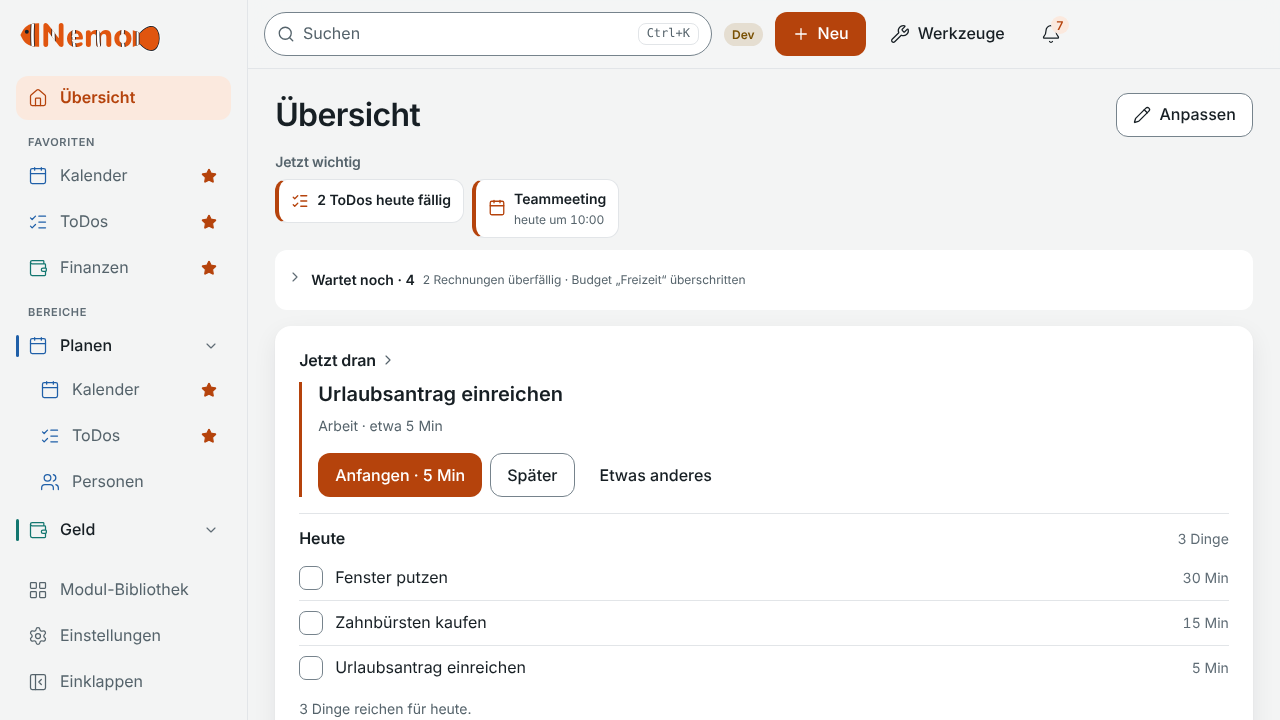This screenshot has width=1280, height=720.
Task: Tick the Urlaubsantrag einreichen checkbox in Heute list
Action: 311,668
